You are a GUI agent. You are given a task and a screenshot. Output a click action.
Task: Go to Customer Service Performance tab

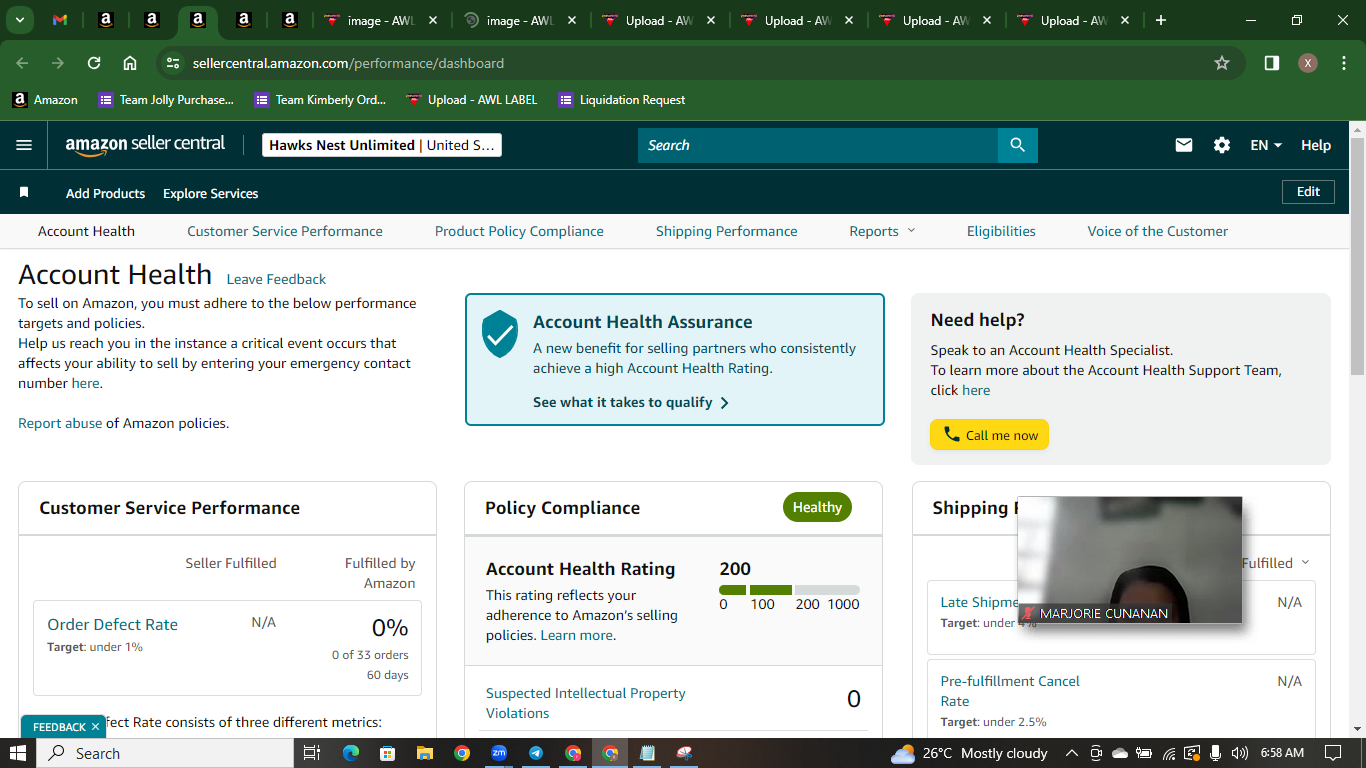pos(285,231)
